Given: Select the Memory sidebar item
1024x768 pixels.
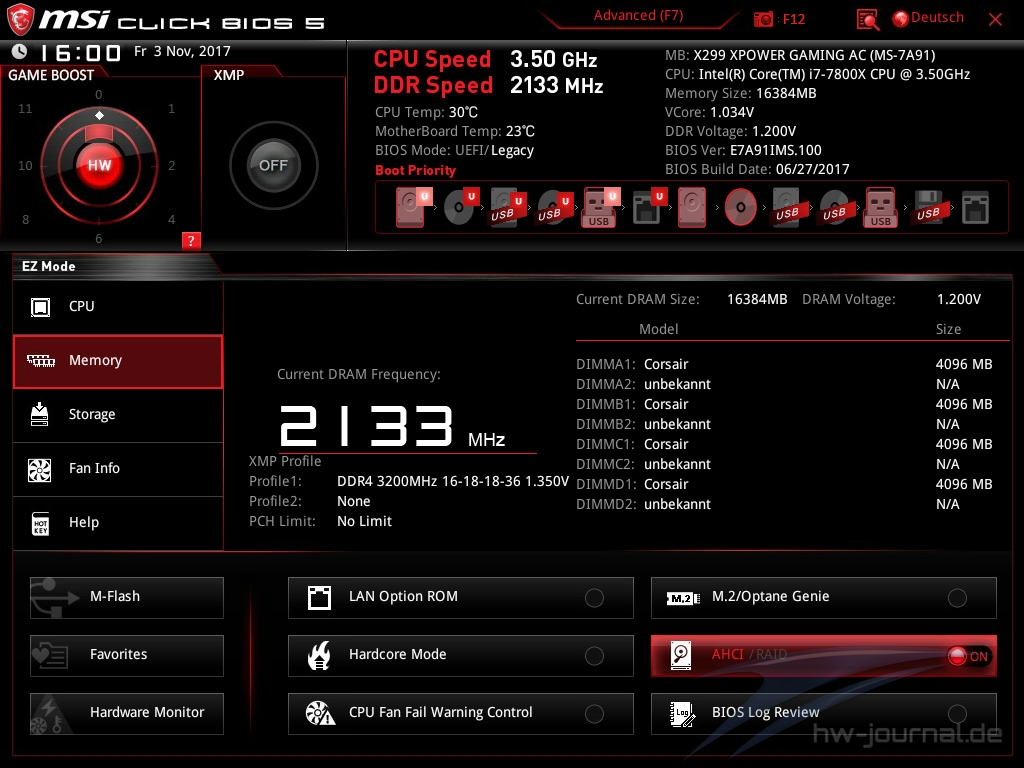Looking at the screenshot, I should click(118, 361).
